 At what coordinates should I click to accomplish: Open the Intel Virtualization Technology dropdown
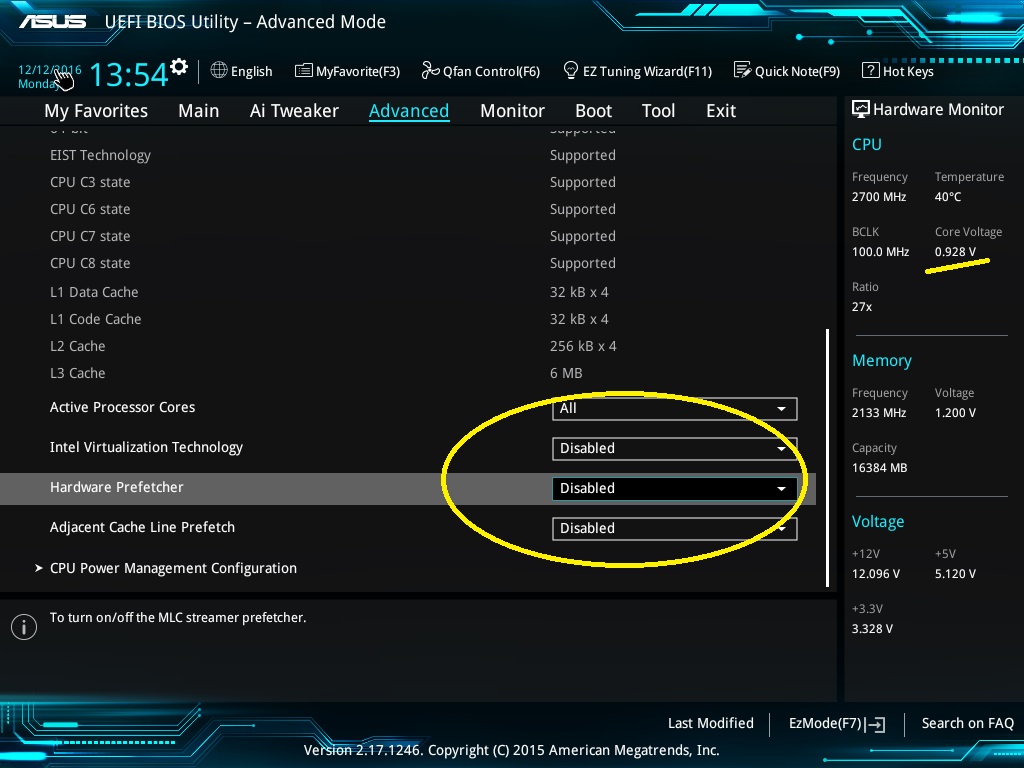click(675, 449)
